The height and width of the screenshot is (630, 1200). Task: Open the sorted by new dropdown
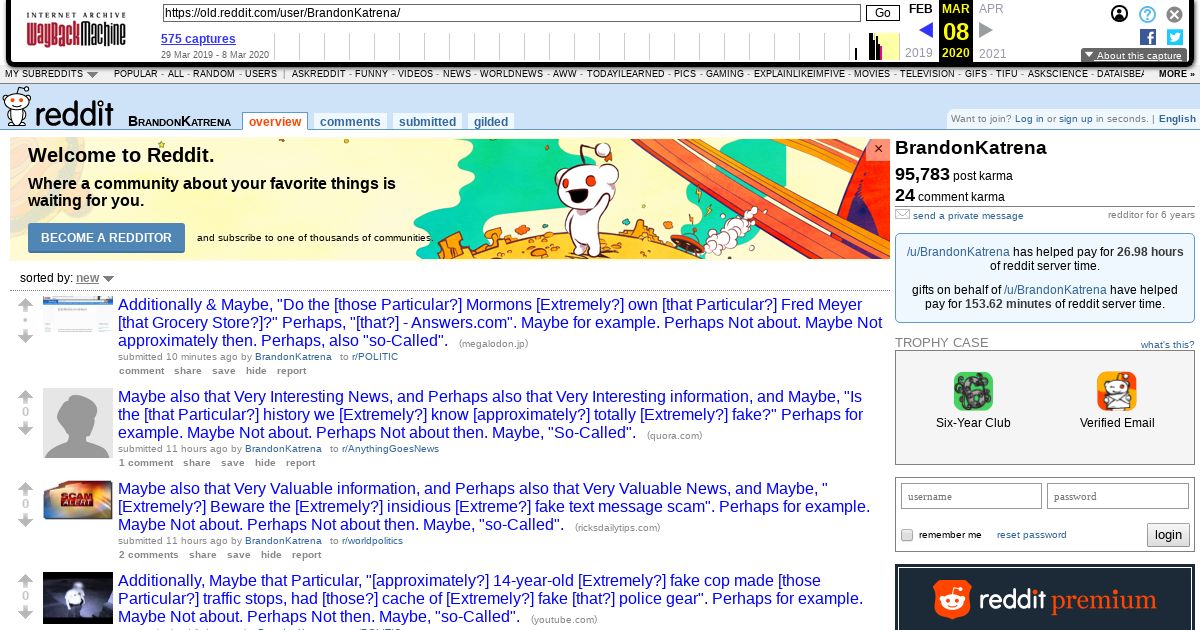[x=95, y=278]
